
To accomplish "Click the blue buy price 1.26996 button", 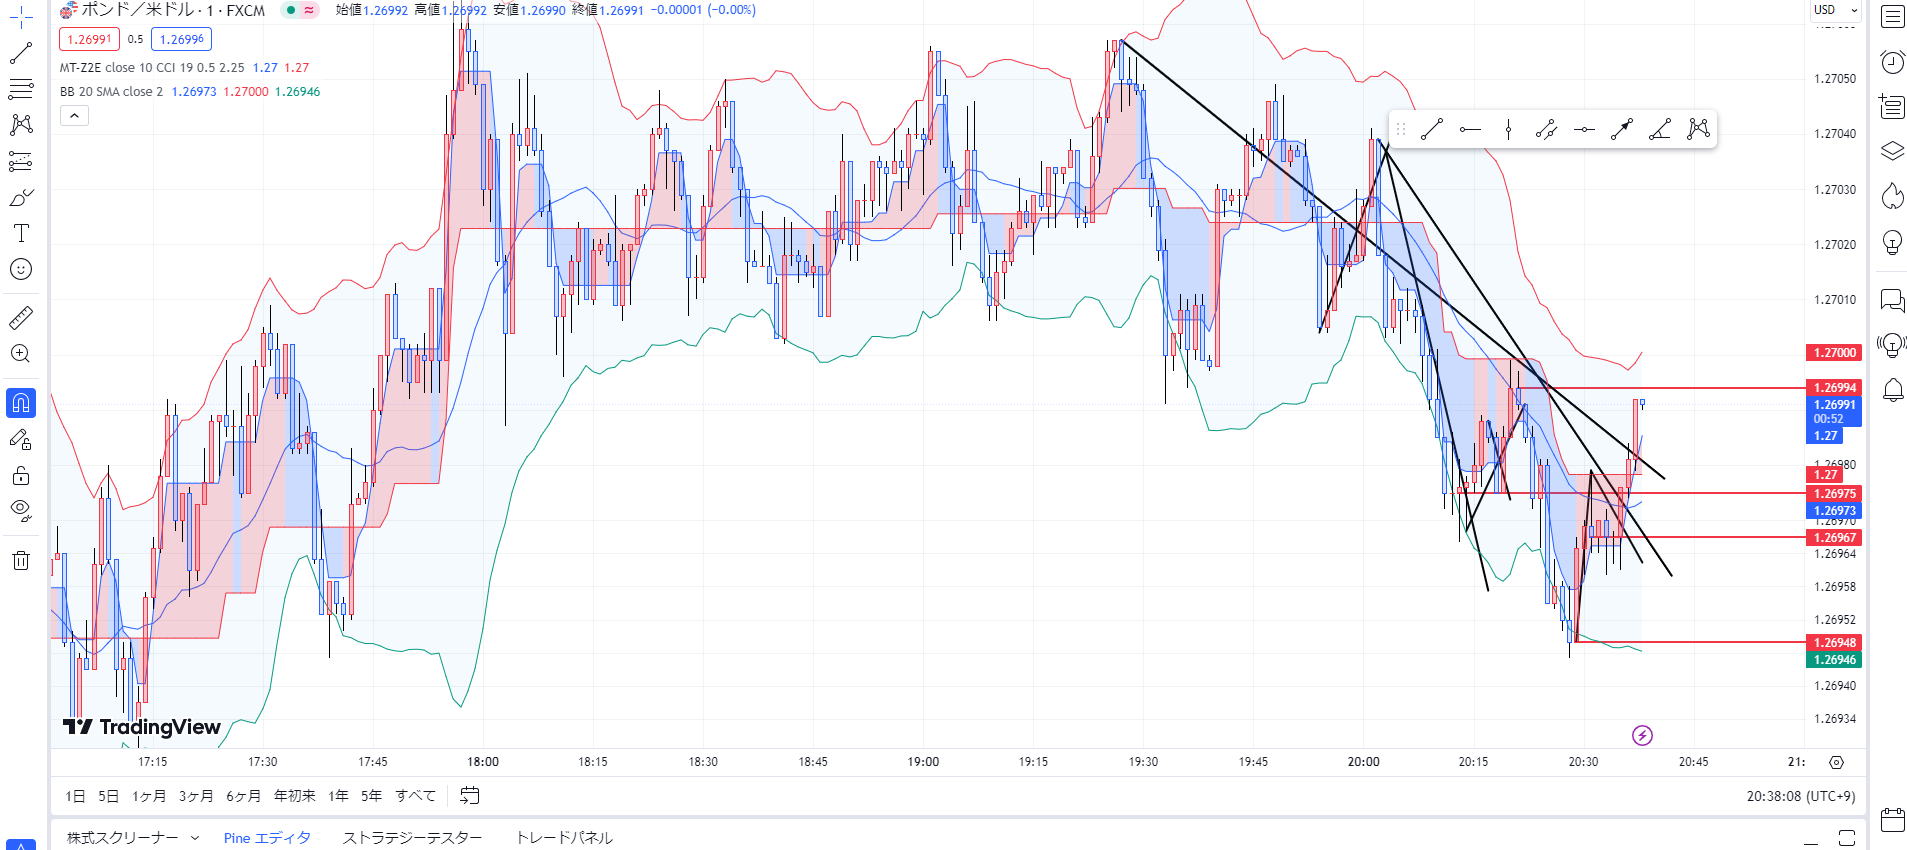I will point(181,39).
